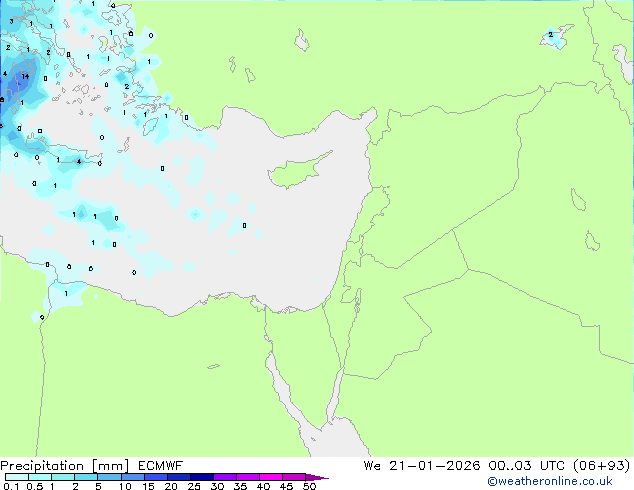634x490 pixels.
Task: Choose the 40–45 mm legend swatch
Action: pos(271,477)
